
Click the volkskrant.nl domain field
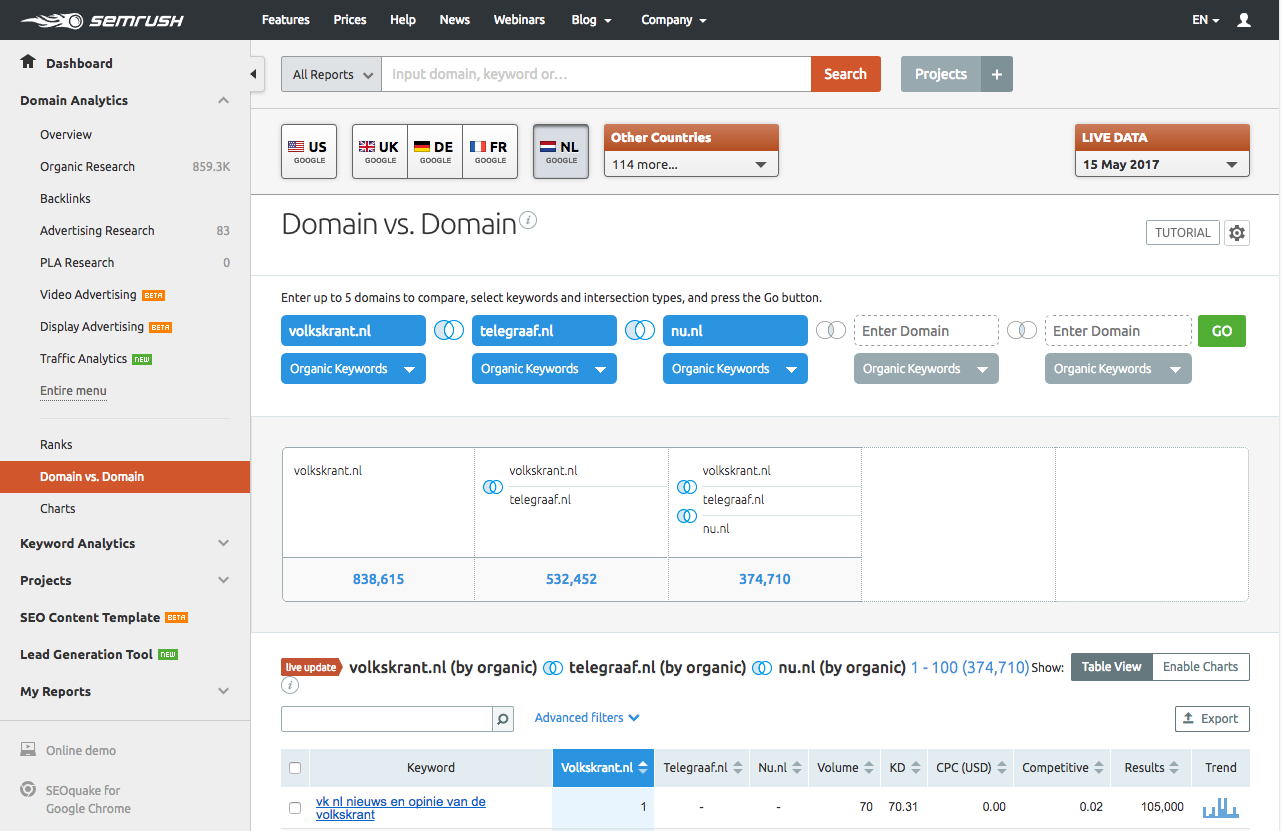pos(353,331)
